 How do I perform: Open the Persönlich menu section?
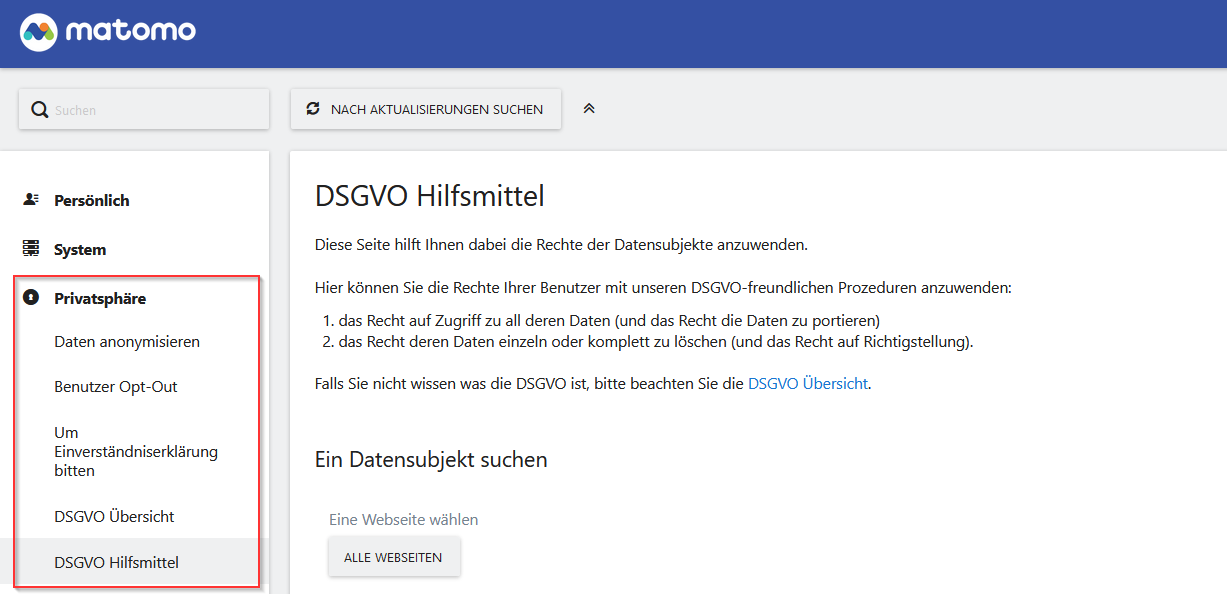[x=92, y=200]
